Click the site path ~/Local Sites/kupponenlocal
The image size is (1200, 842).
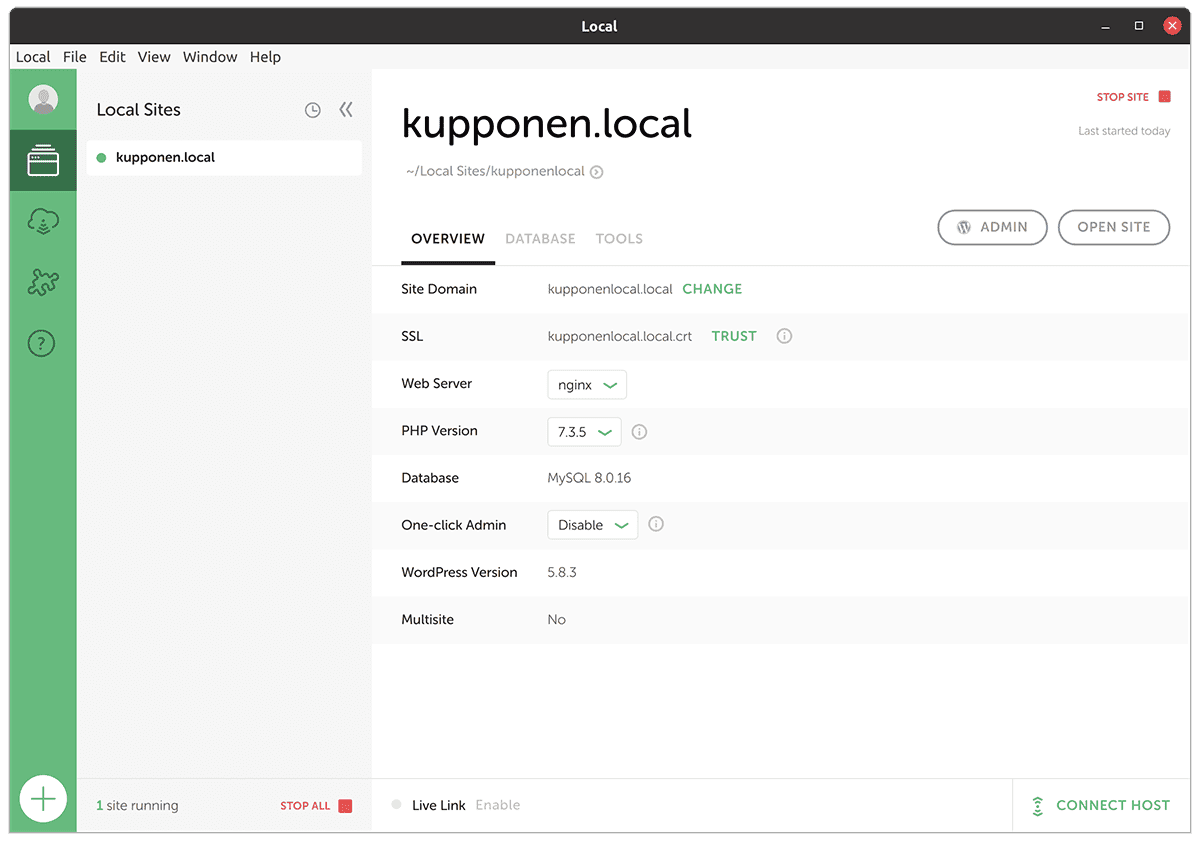(495, 172)
